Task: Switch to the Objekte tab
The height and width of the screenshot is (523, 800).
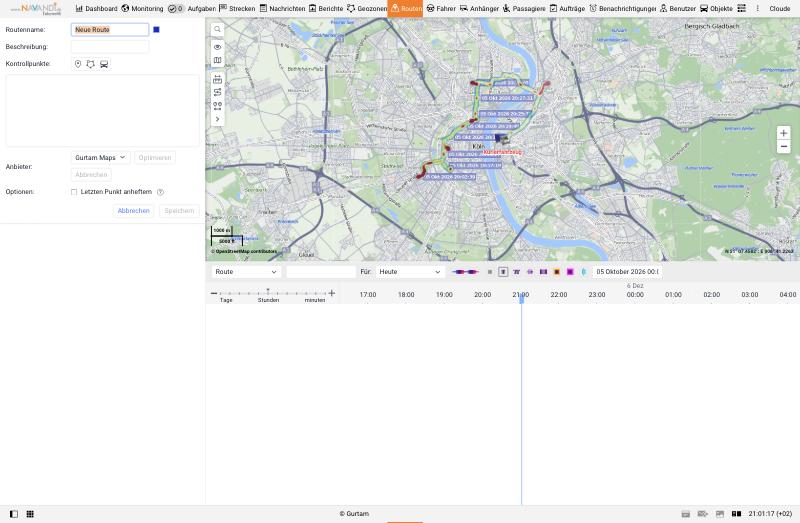Action: (x=716, y=9)
